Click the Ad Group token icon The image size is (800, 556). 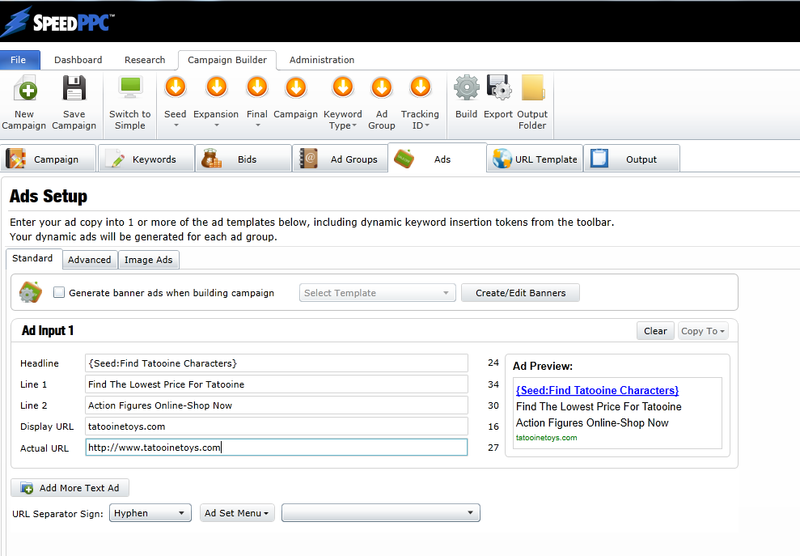point(381,88)
